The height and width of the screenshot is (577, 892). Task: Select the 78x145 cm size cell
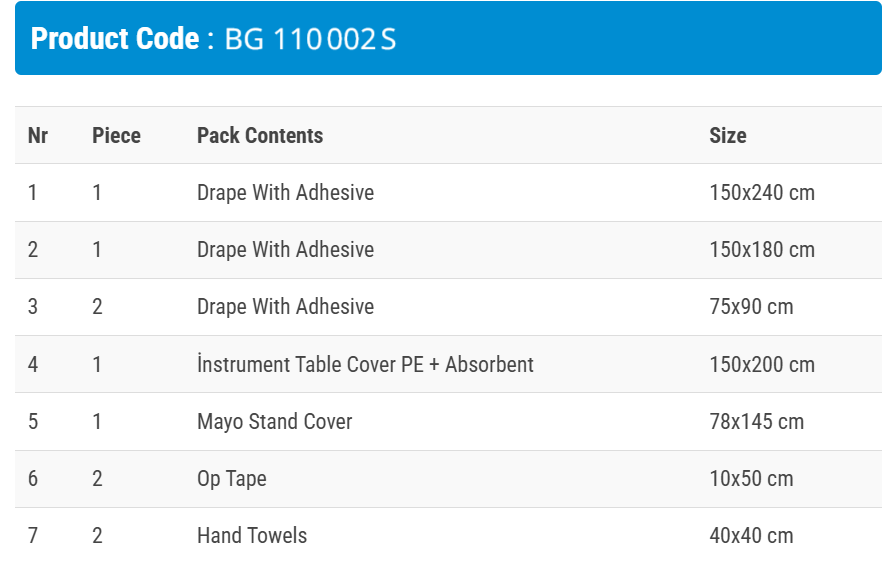click(756, 422)
